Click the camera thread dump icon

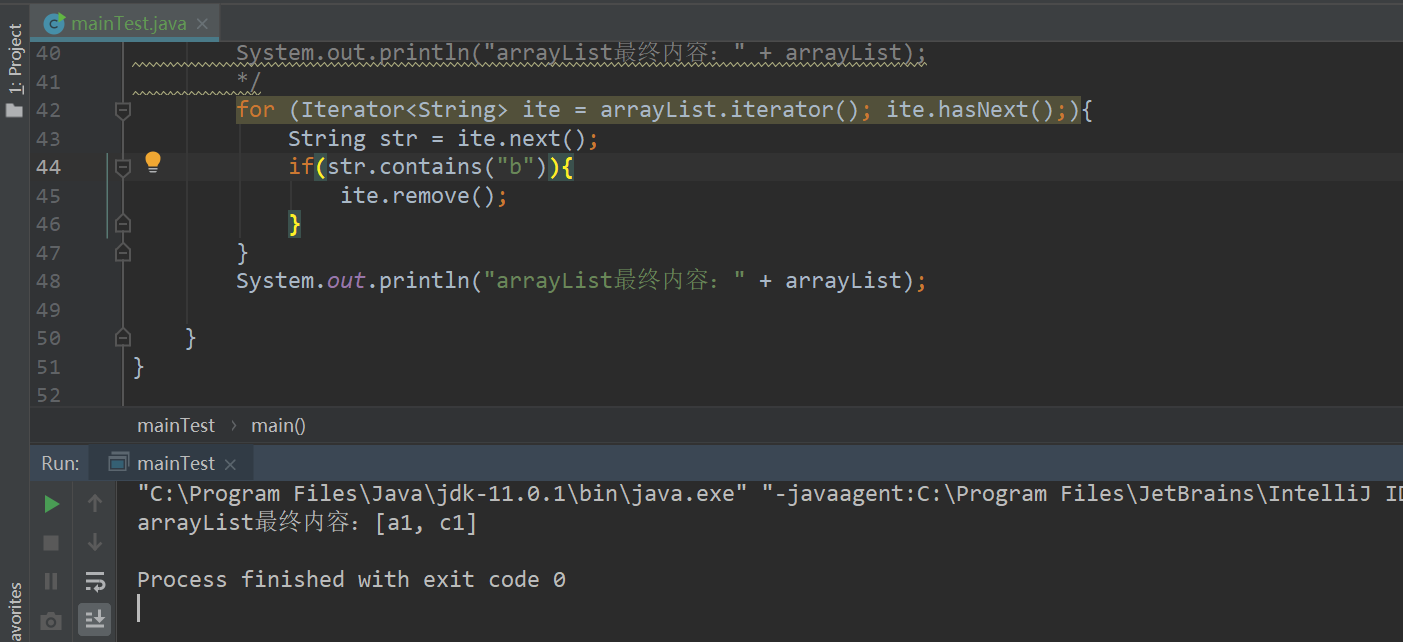[52, 621]
